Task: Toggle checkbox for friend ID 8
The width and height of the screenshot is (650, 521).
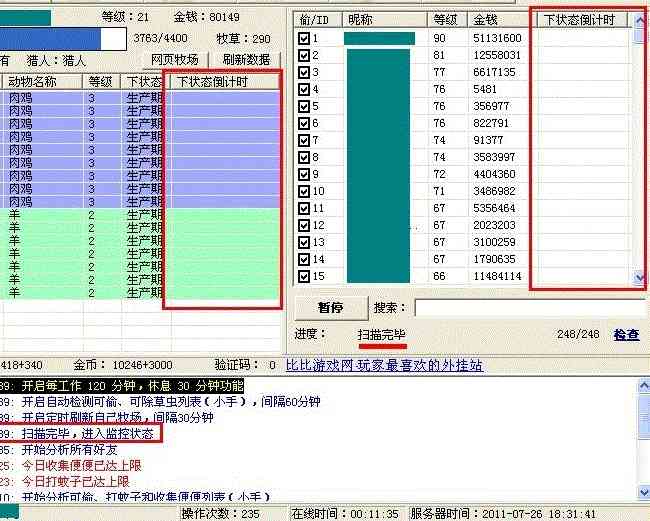Action: 304,157
